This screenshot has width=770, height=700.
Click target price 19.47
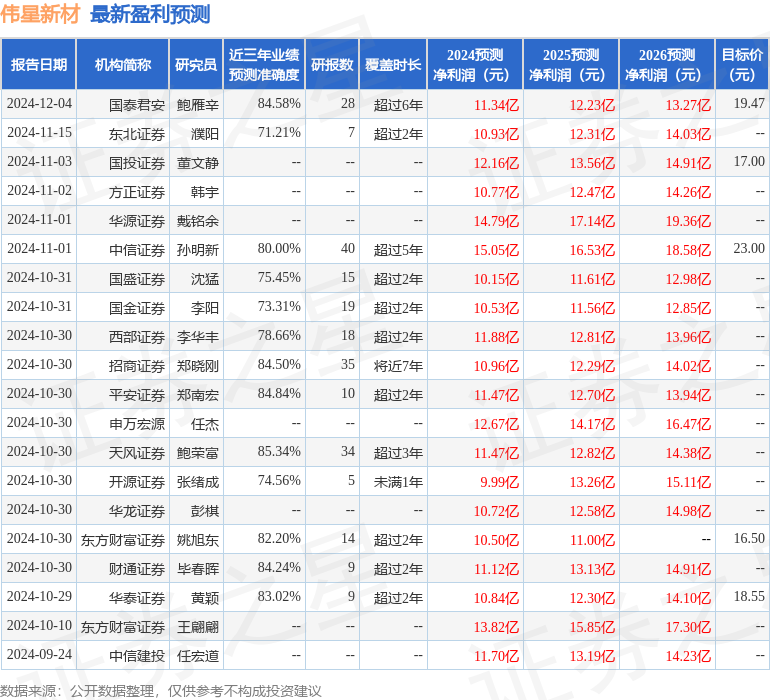[x=749, y=103]
